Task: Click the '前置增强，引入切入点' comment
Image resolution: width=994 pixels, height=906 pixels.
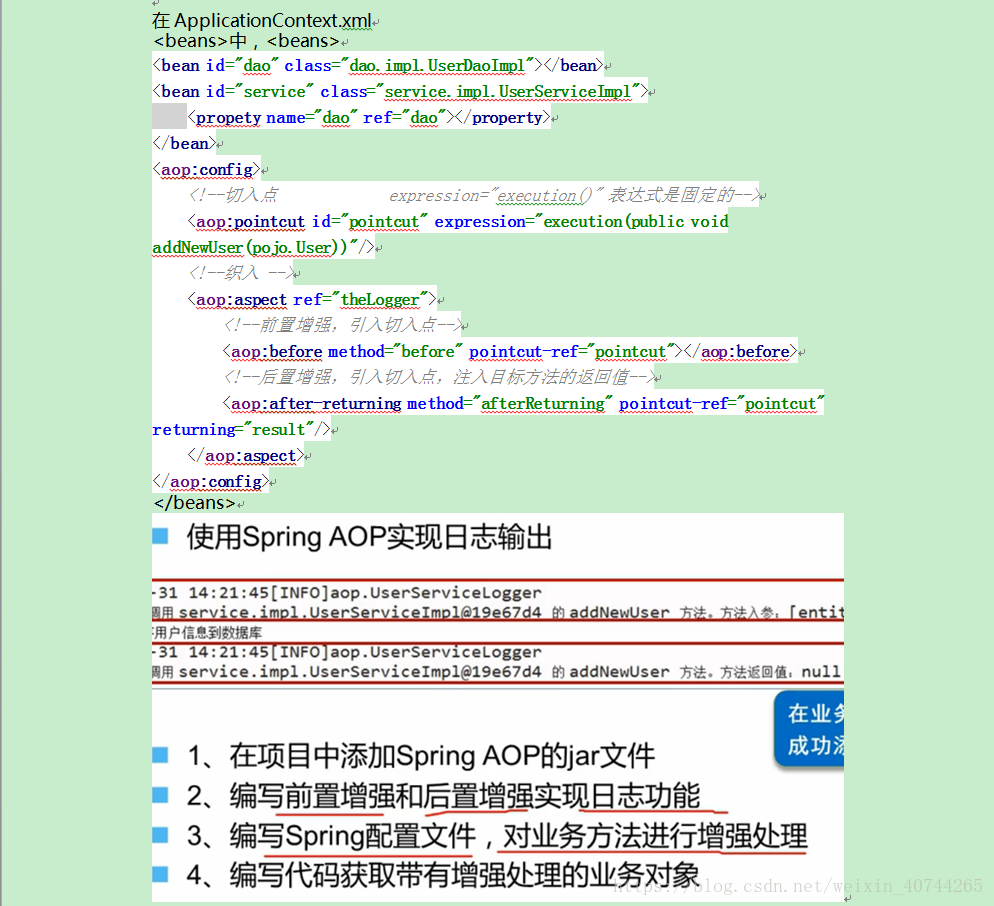Action: (x=344, y=325)
